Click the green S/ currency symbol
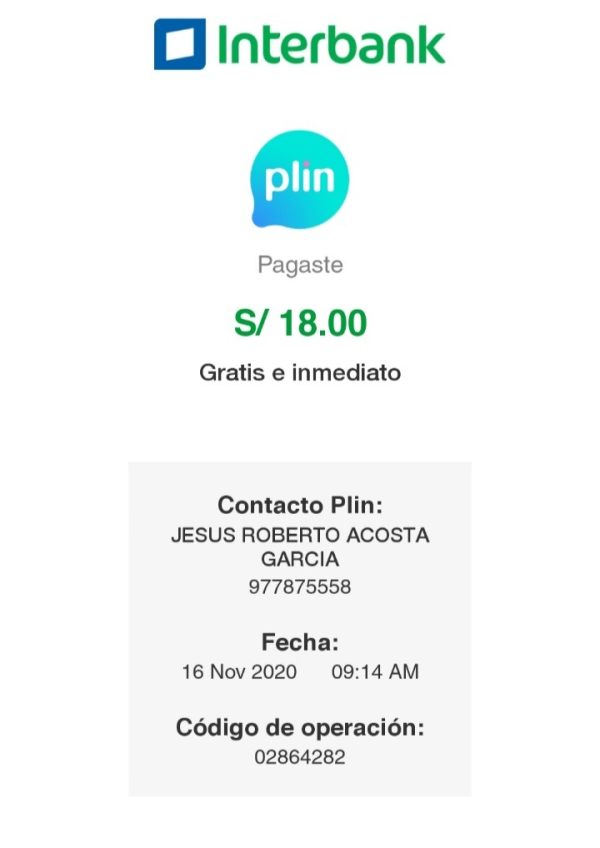This screenshot has height=848, width=600. (251, 323)
